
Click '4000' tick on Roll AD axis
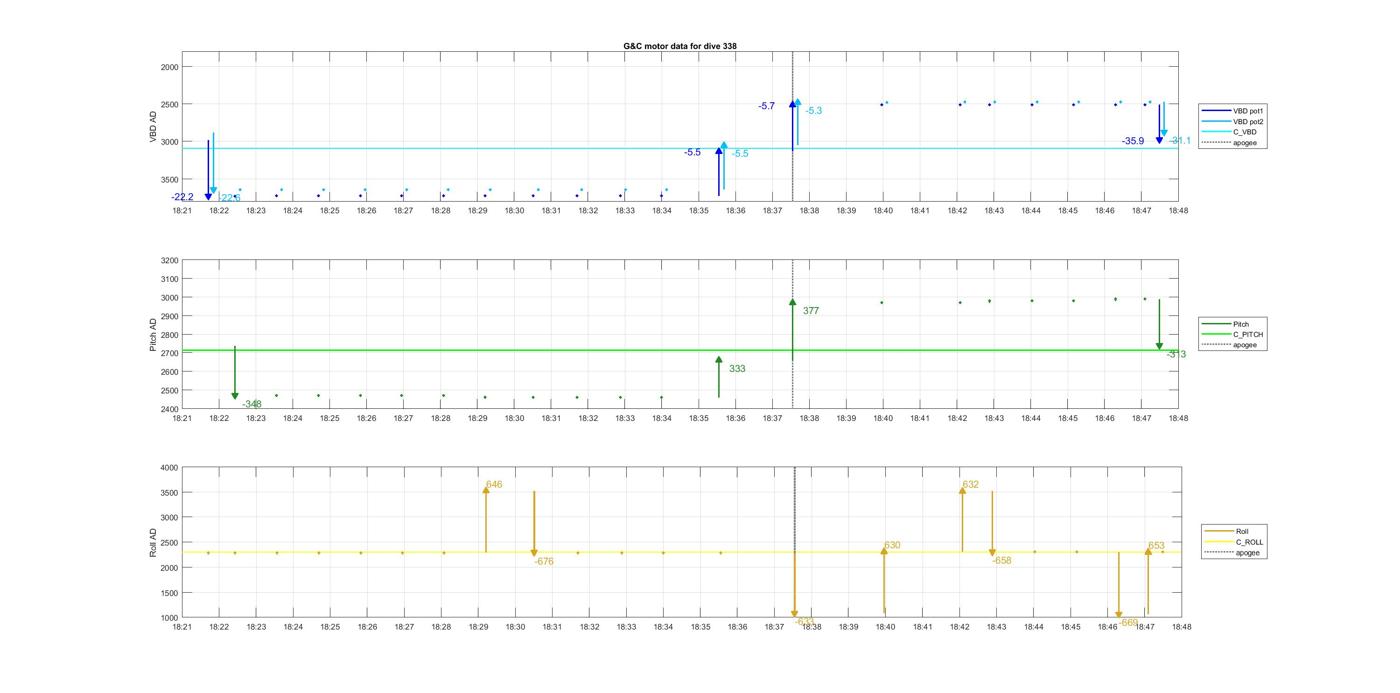169,467
